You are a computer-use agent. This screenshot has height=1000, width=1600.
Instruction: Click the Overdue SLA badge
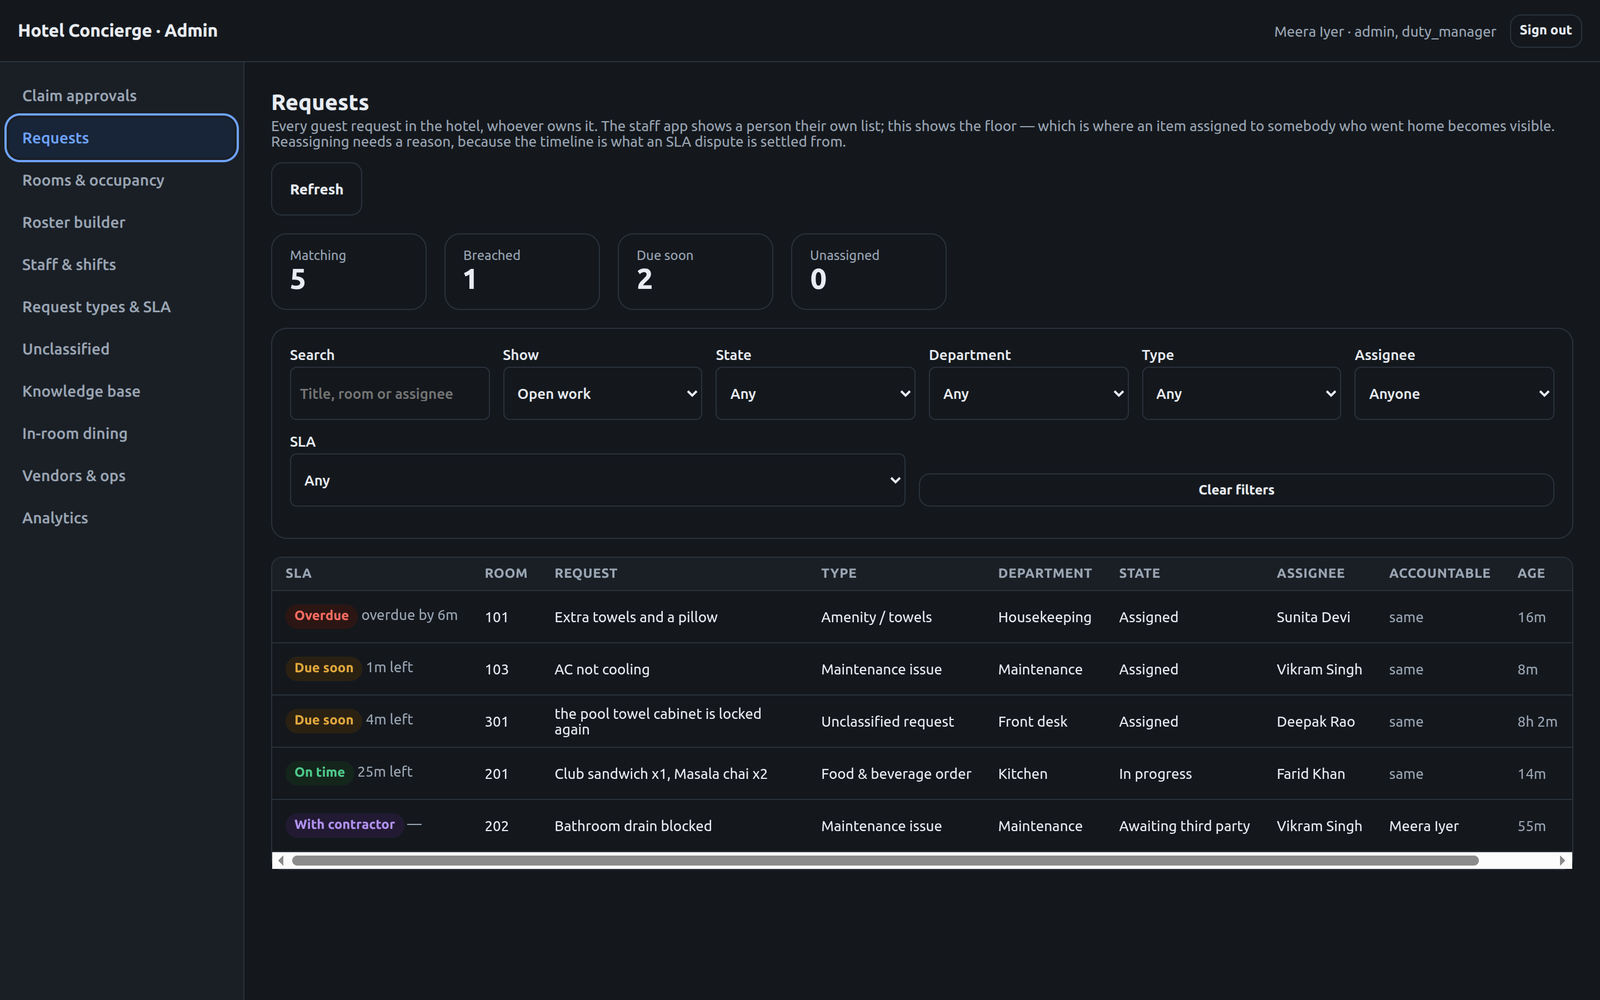pos(321,616)
